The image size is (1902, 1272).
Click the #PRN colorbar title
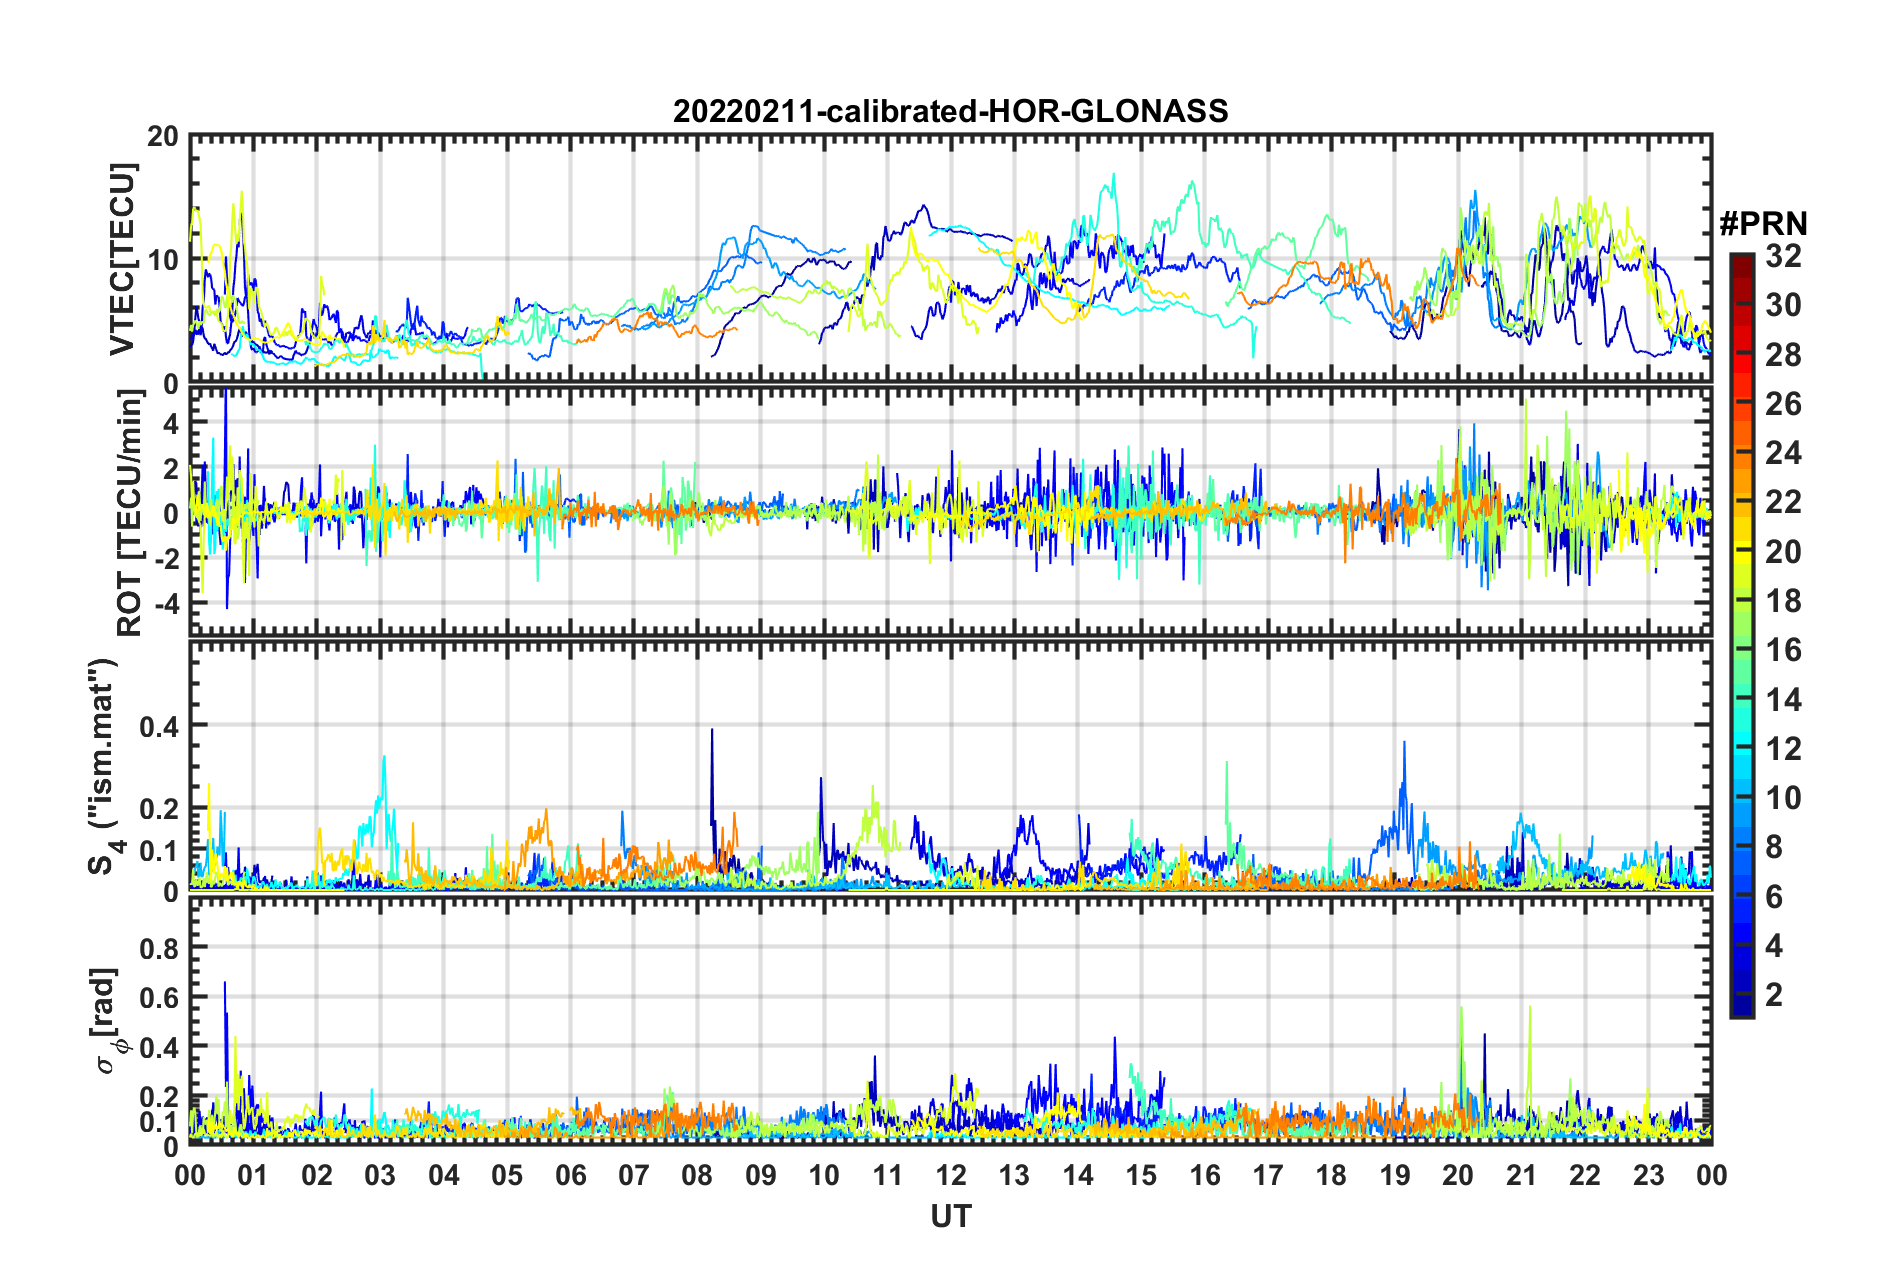tap(1763, 223)
